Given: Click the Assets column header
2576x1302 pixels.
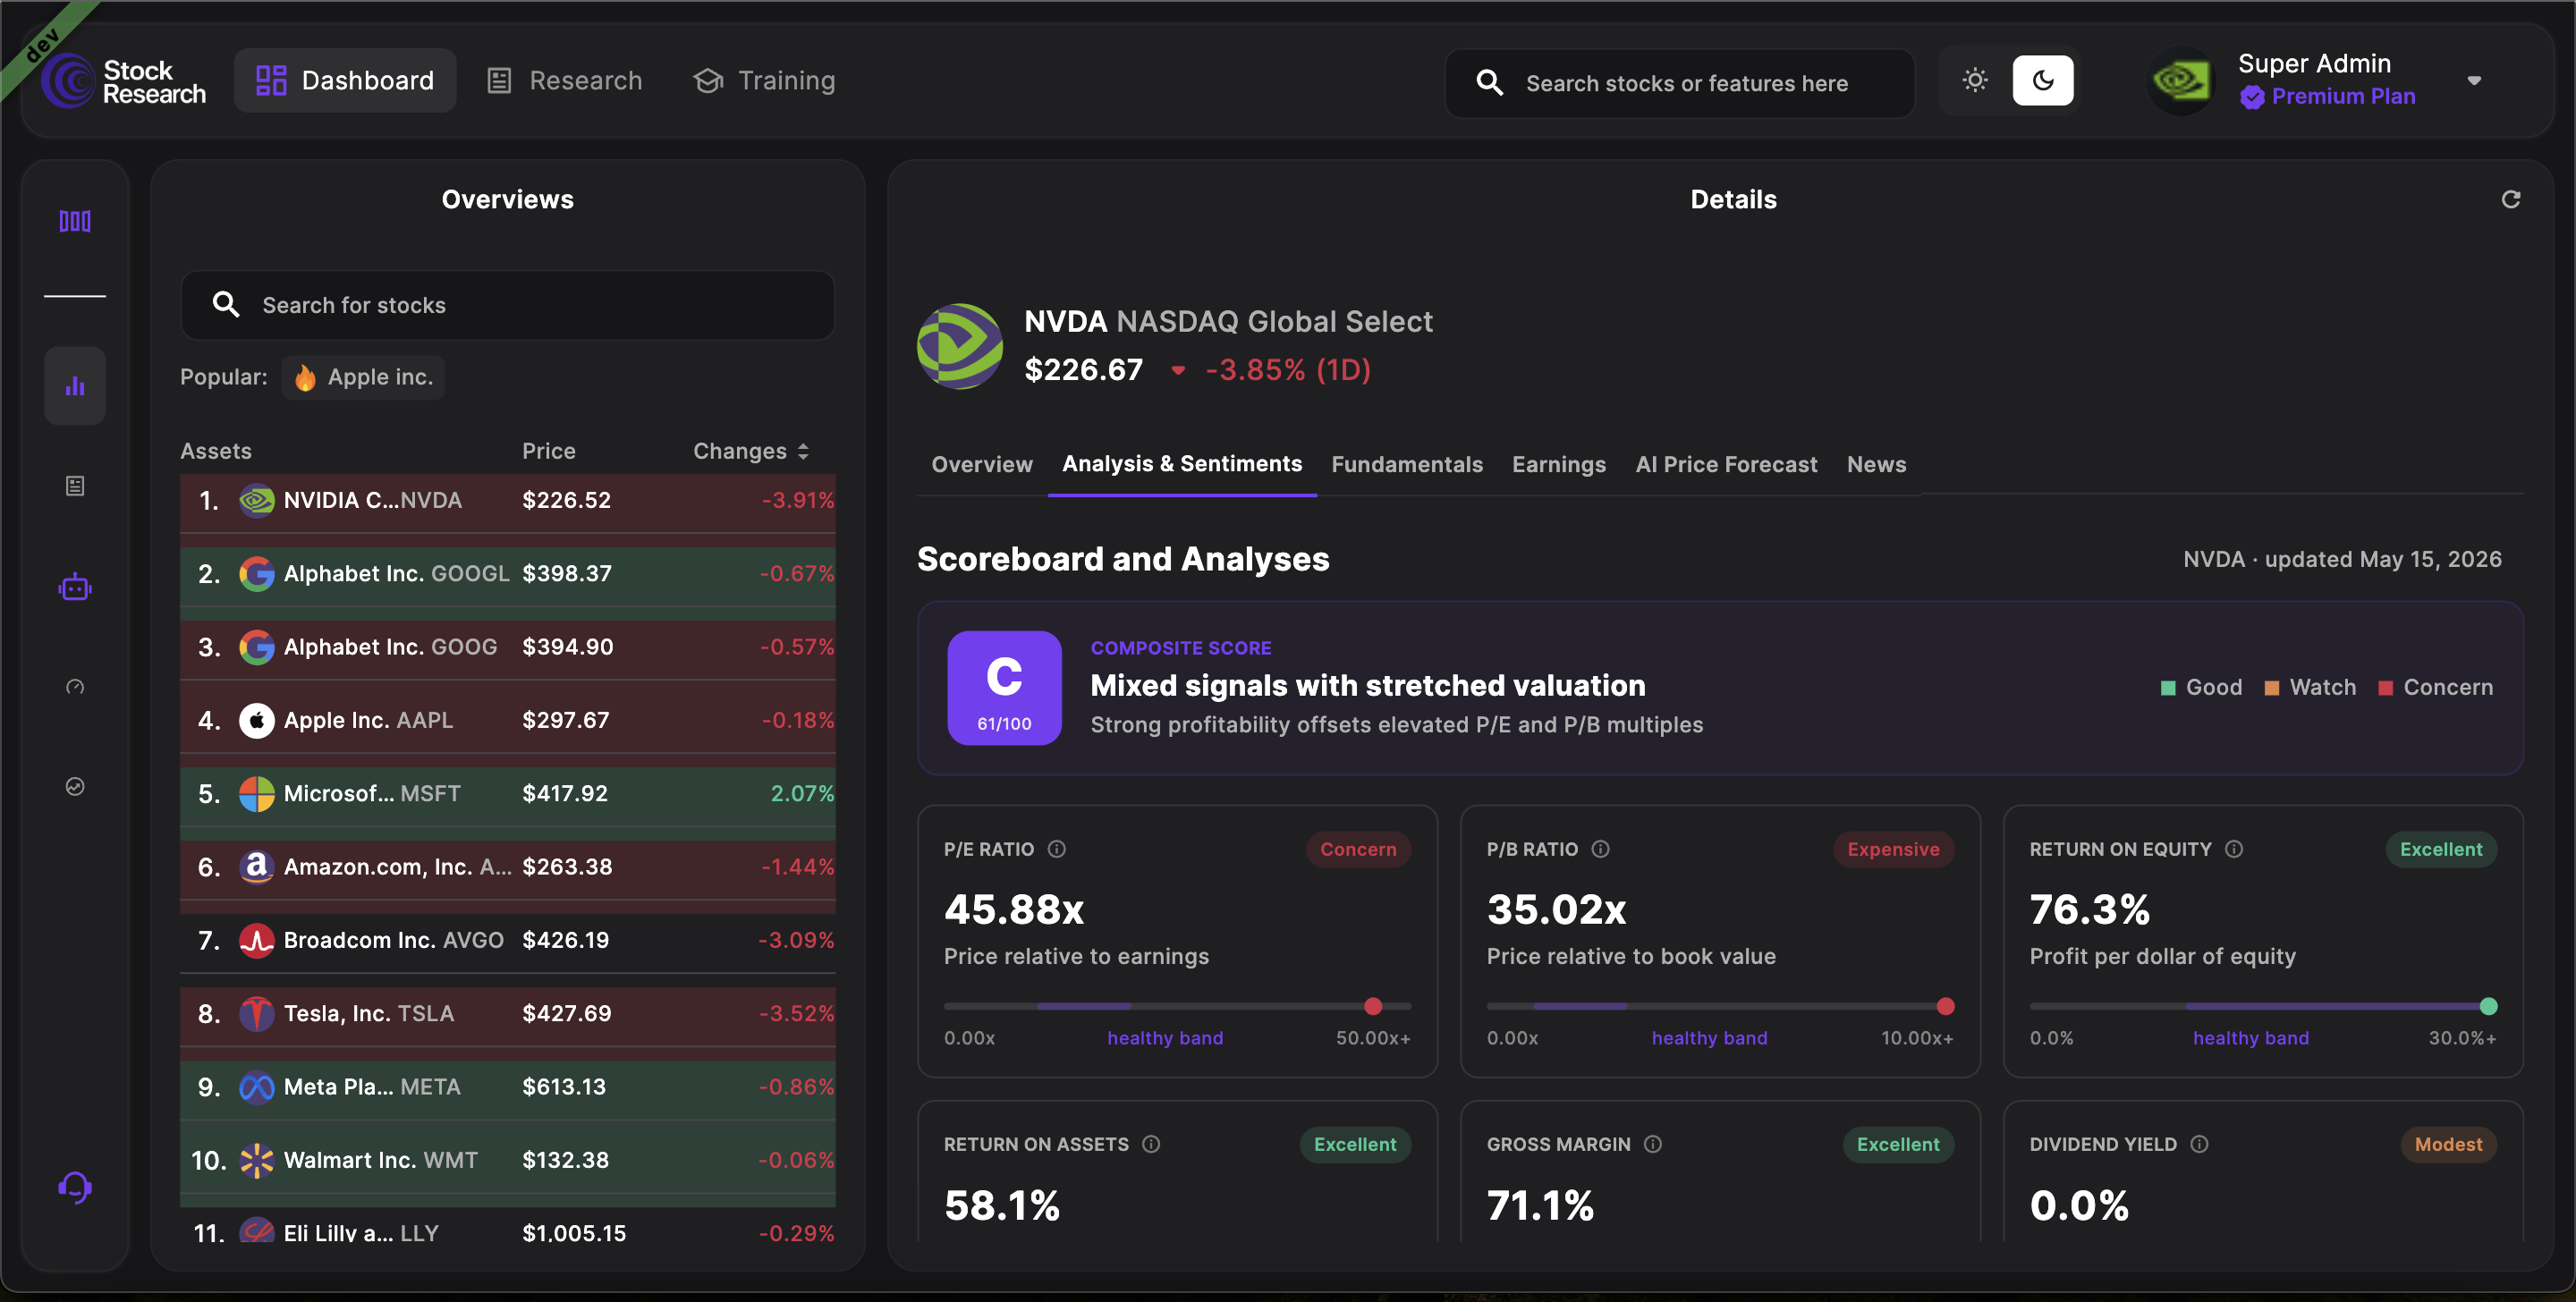Looking at the screenshot, I should (x=216, y=451).
